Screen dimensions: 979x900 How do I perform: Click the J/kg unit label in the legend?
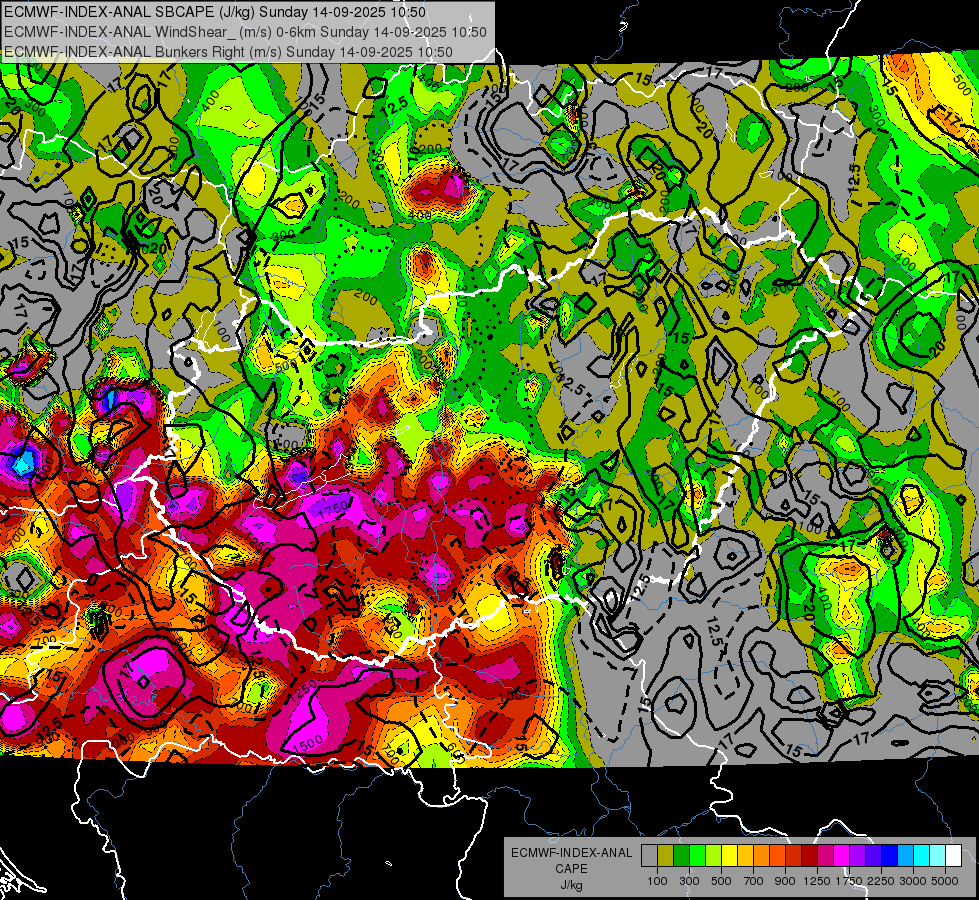point(572,885)
